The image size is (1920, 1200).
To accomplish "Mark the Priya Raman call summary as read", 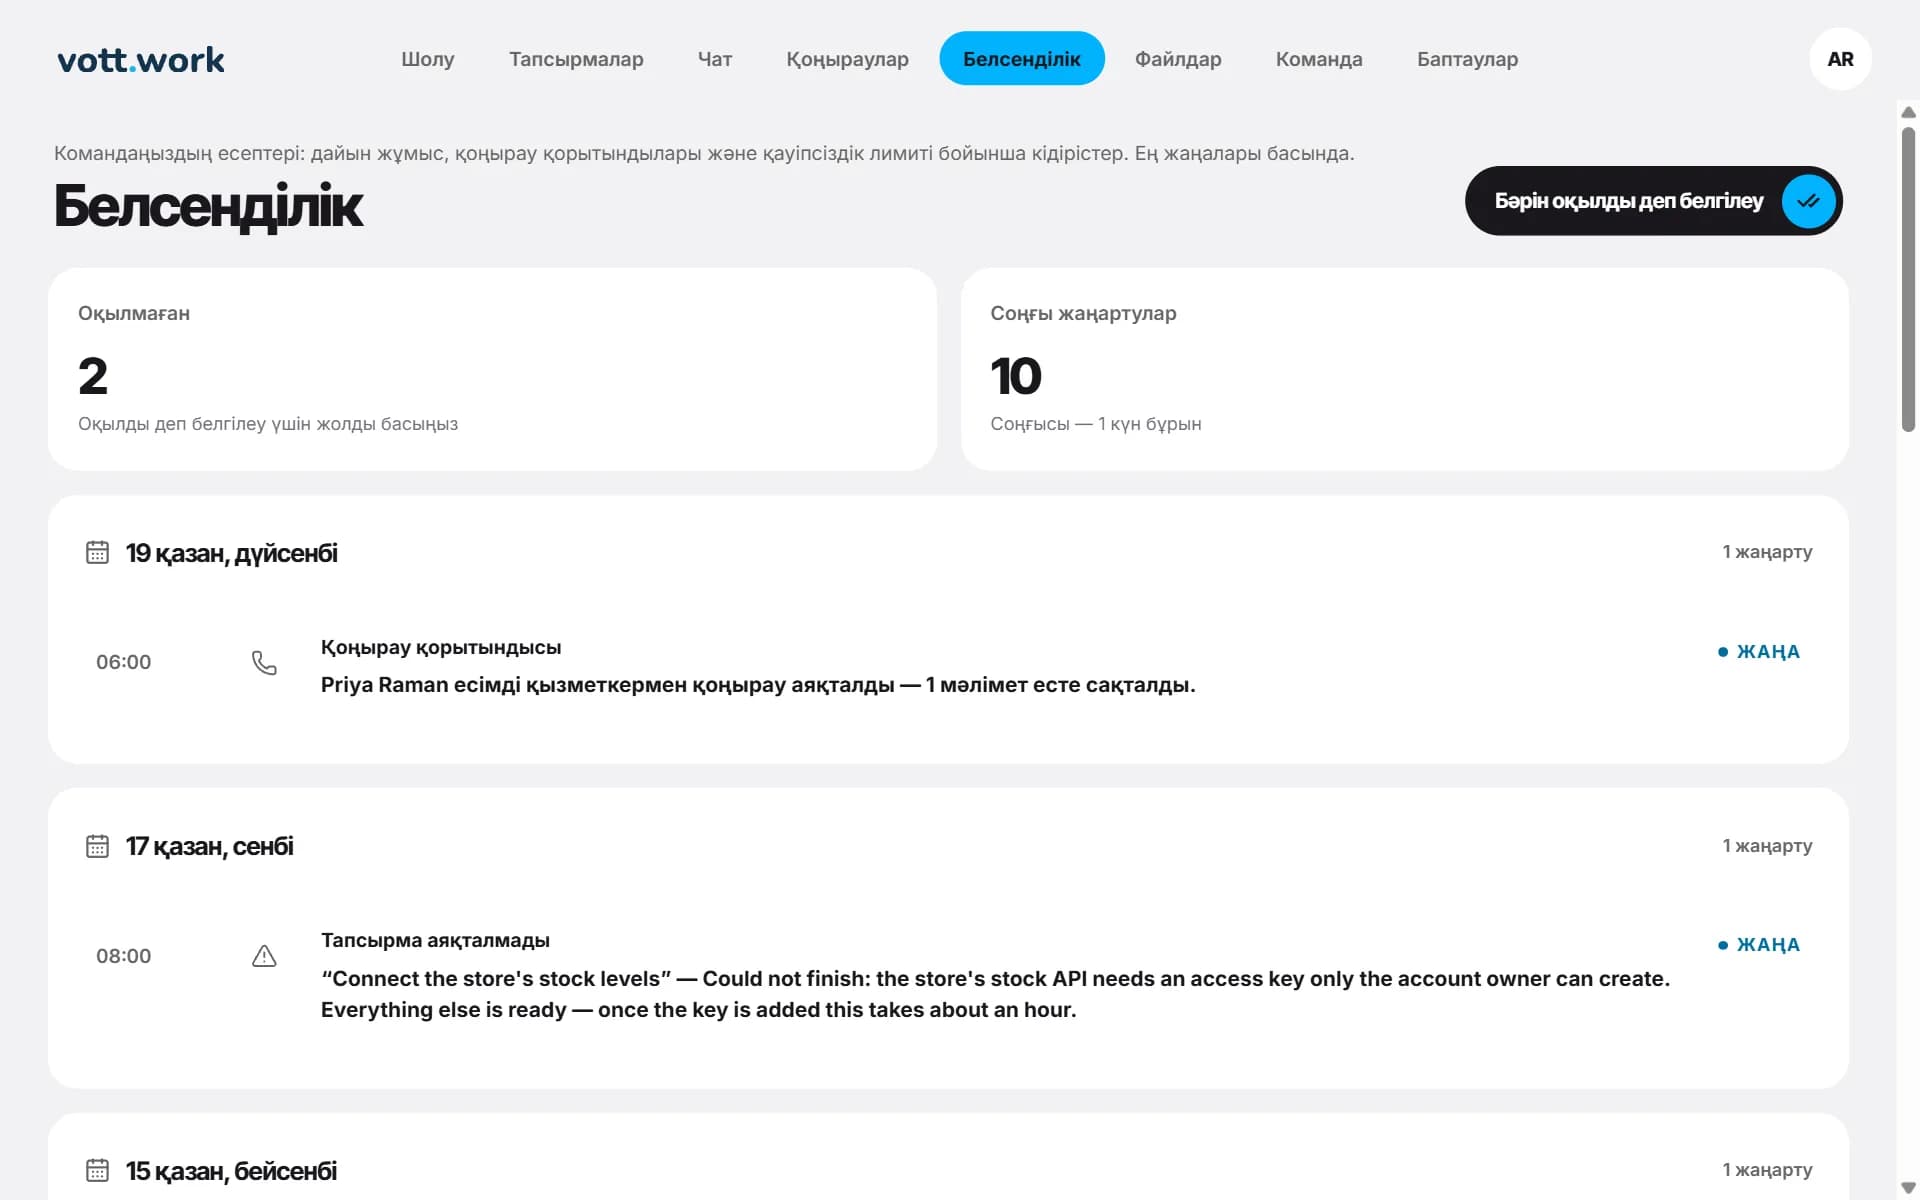I will [948, 666].
